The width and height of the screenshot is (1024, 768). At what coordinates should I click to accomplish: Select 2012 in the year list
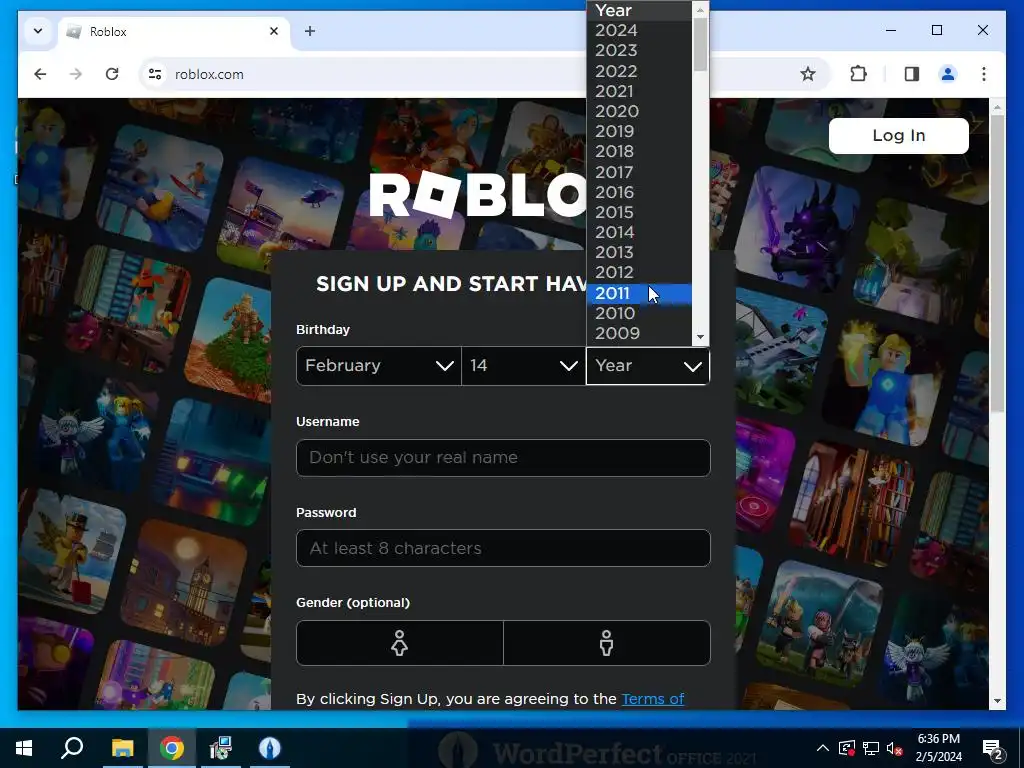click(639, 272)
